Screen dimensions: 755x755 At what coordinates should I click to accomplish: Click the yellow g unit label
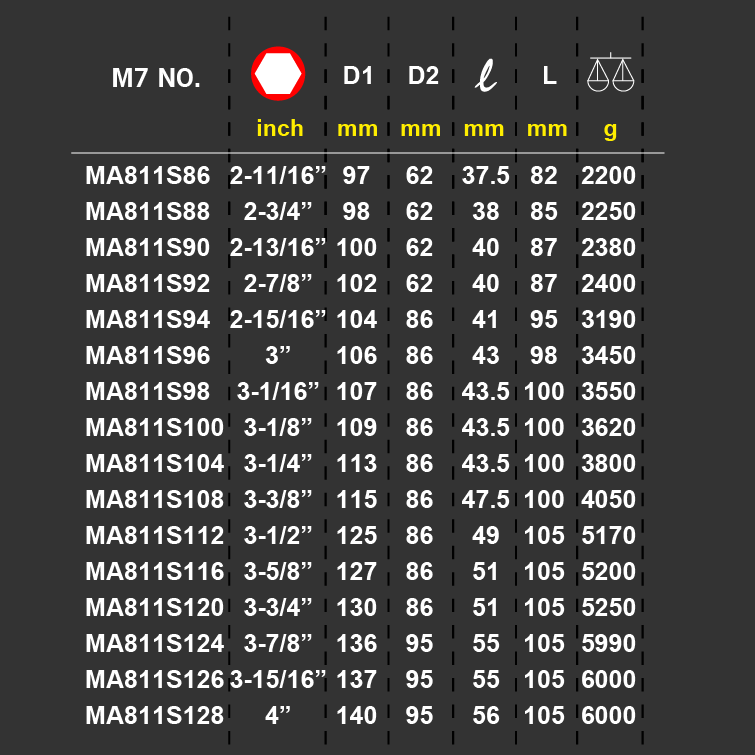pyautogui.click(x=610, y=130)
